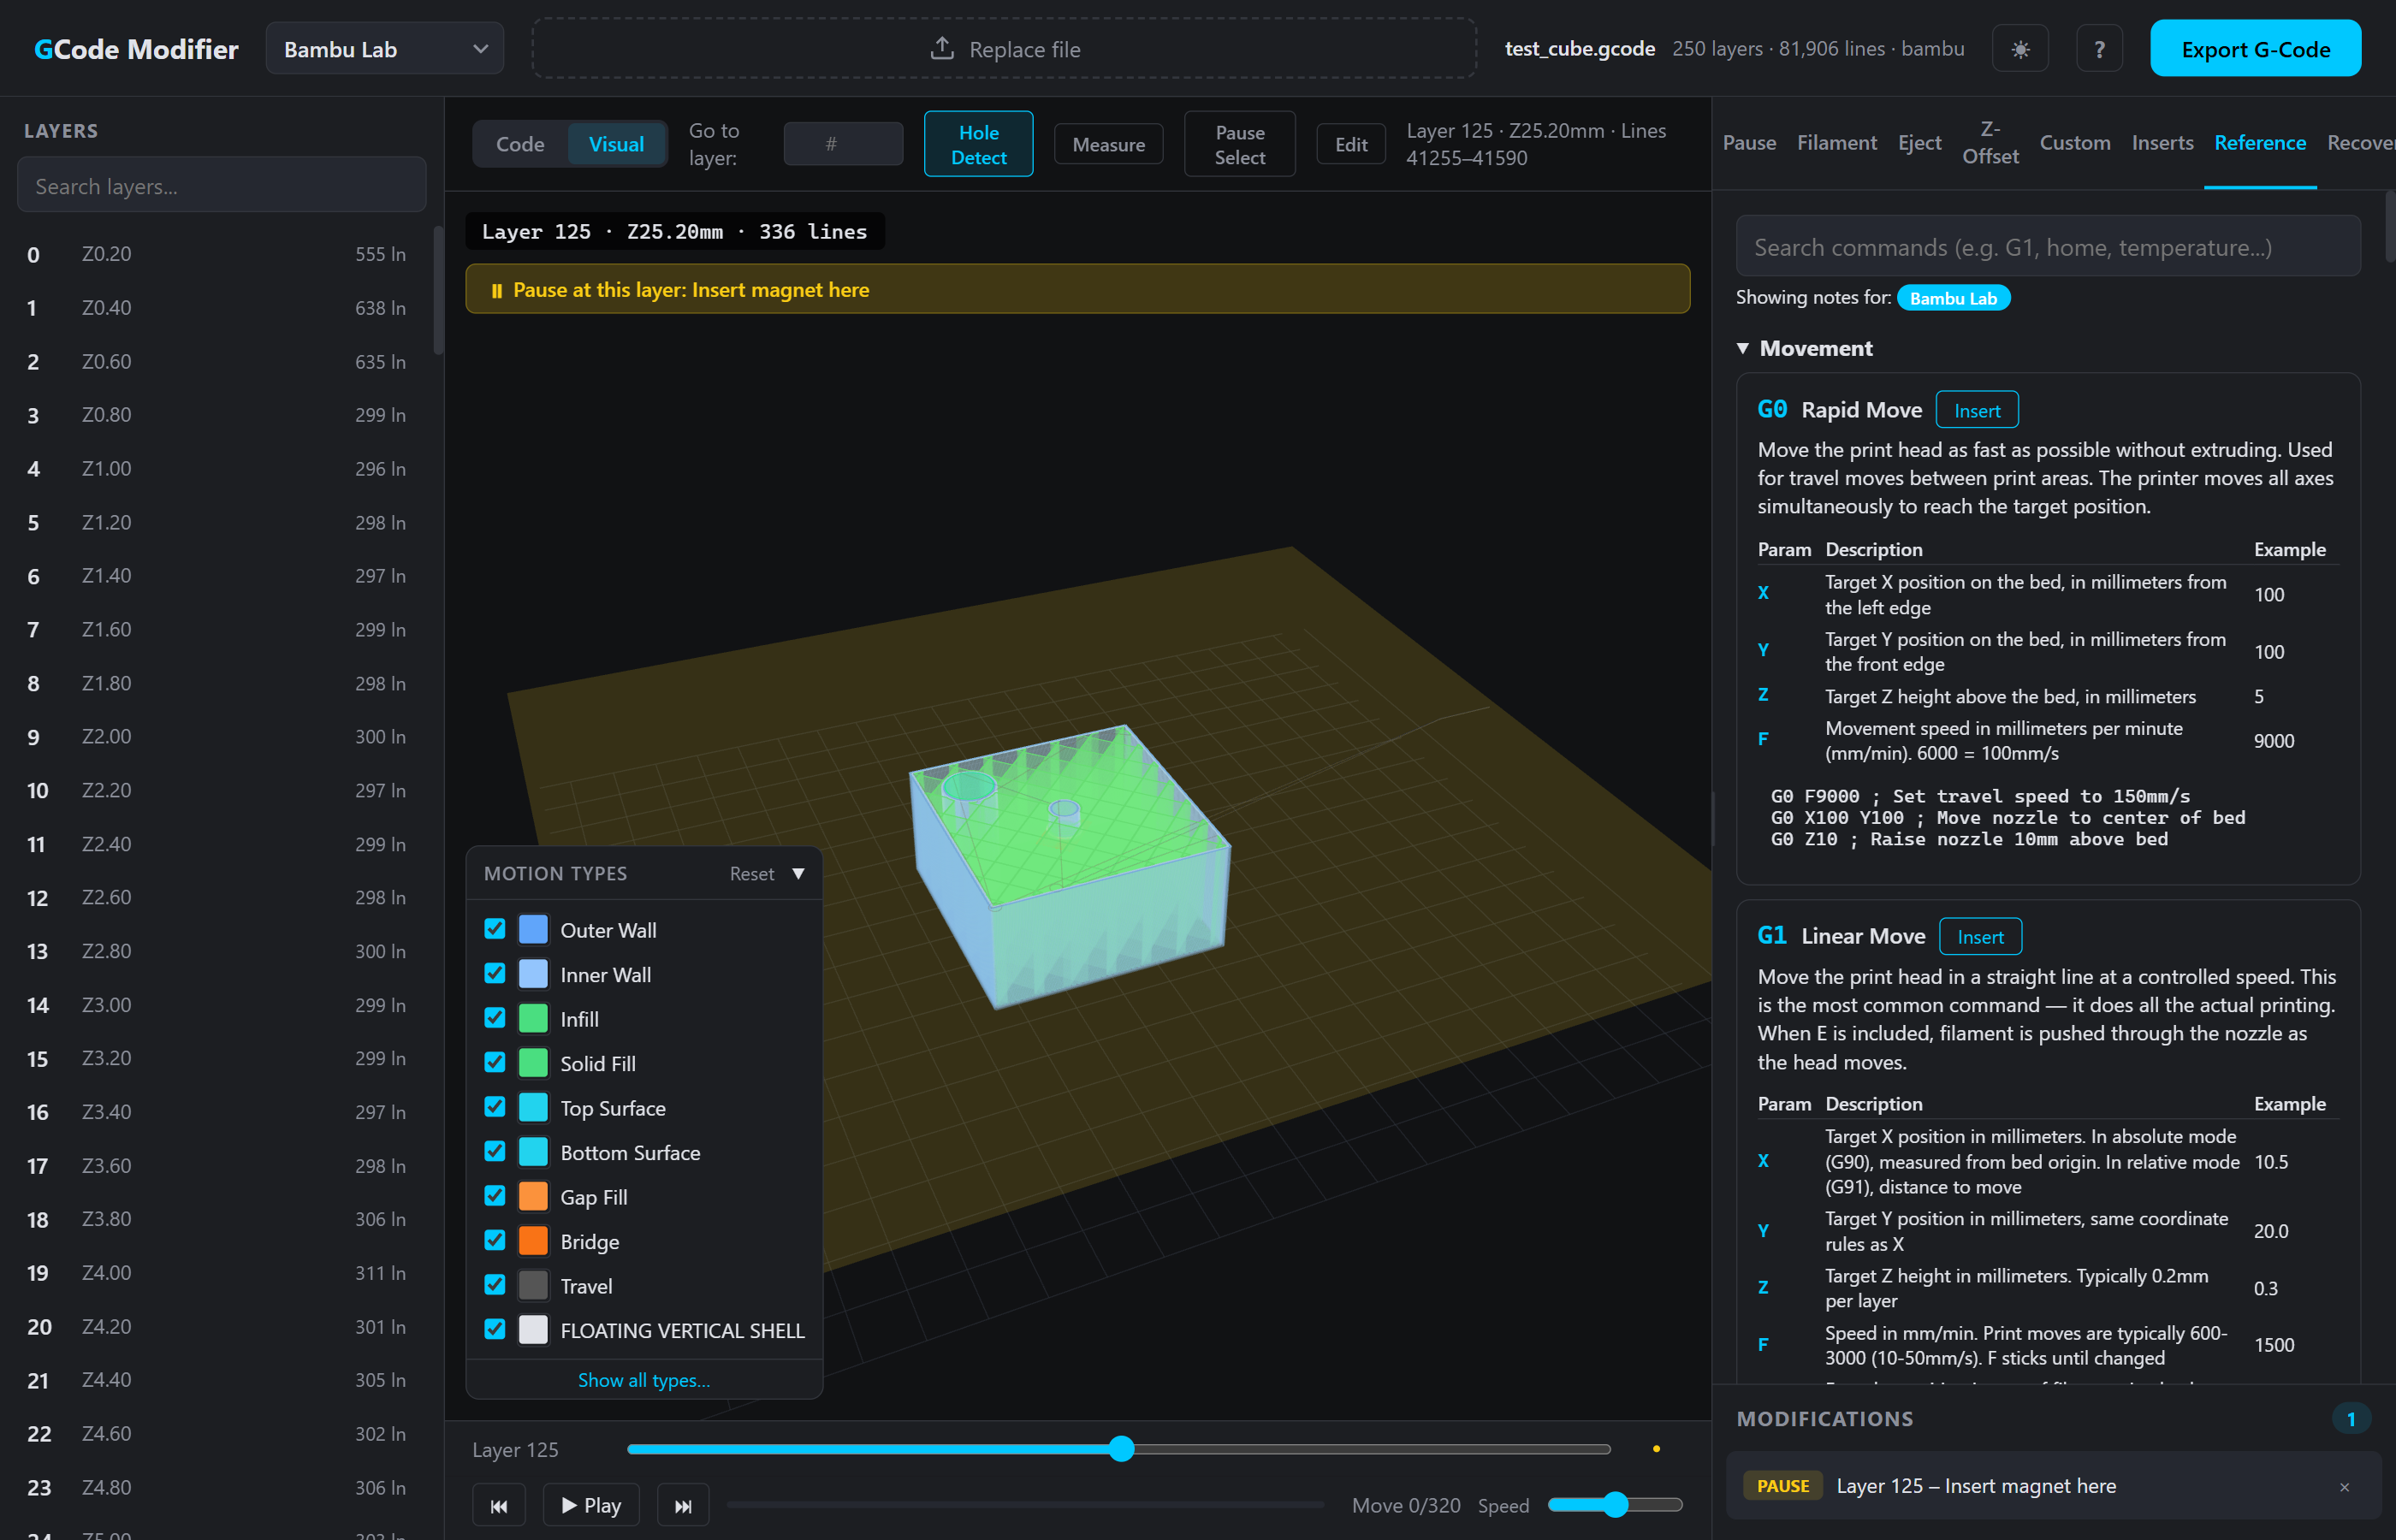Focus the Search commands field
This screenshot has width=2396, height=1540.
2047,247
